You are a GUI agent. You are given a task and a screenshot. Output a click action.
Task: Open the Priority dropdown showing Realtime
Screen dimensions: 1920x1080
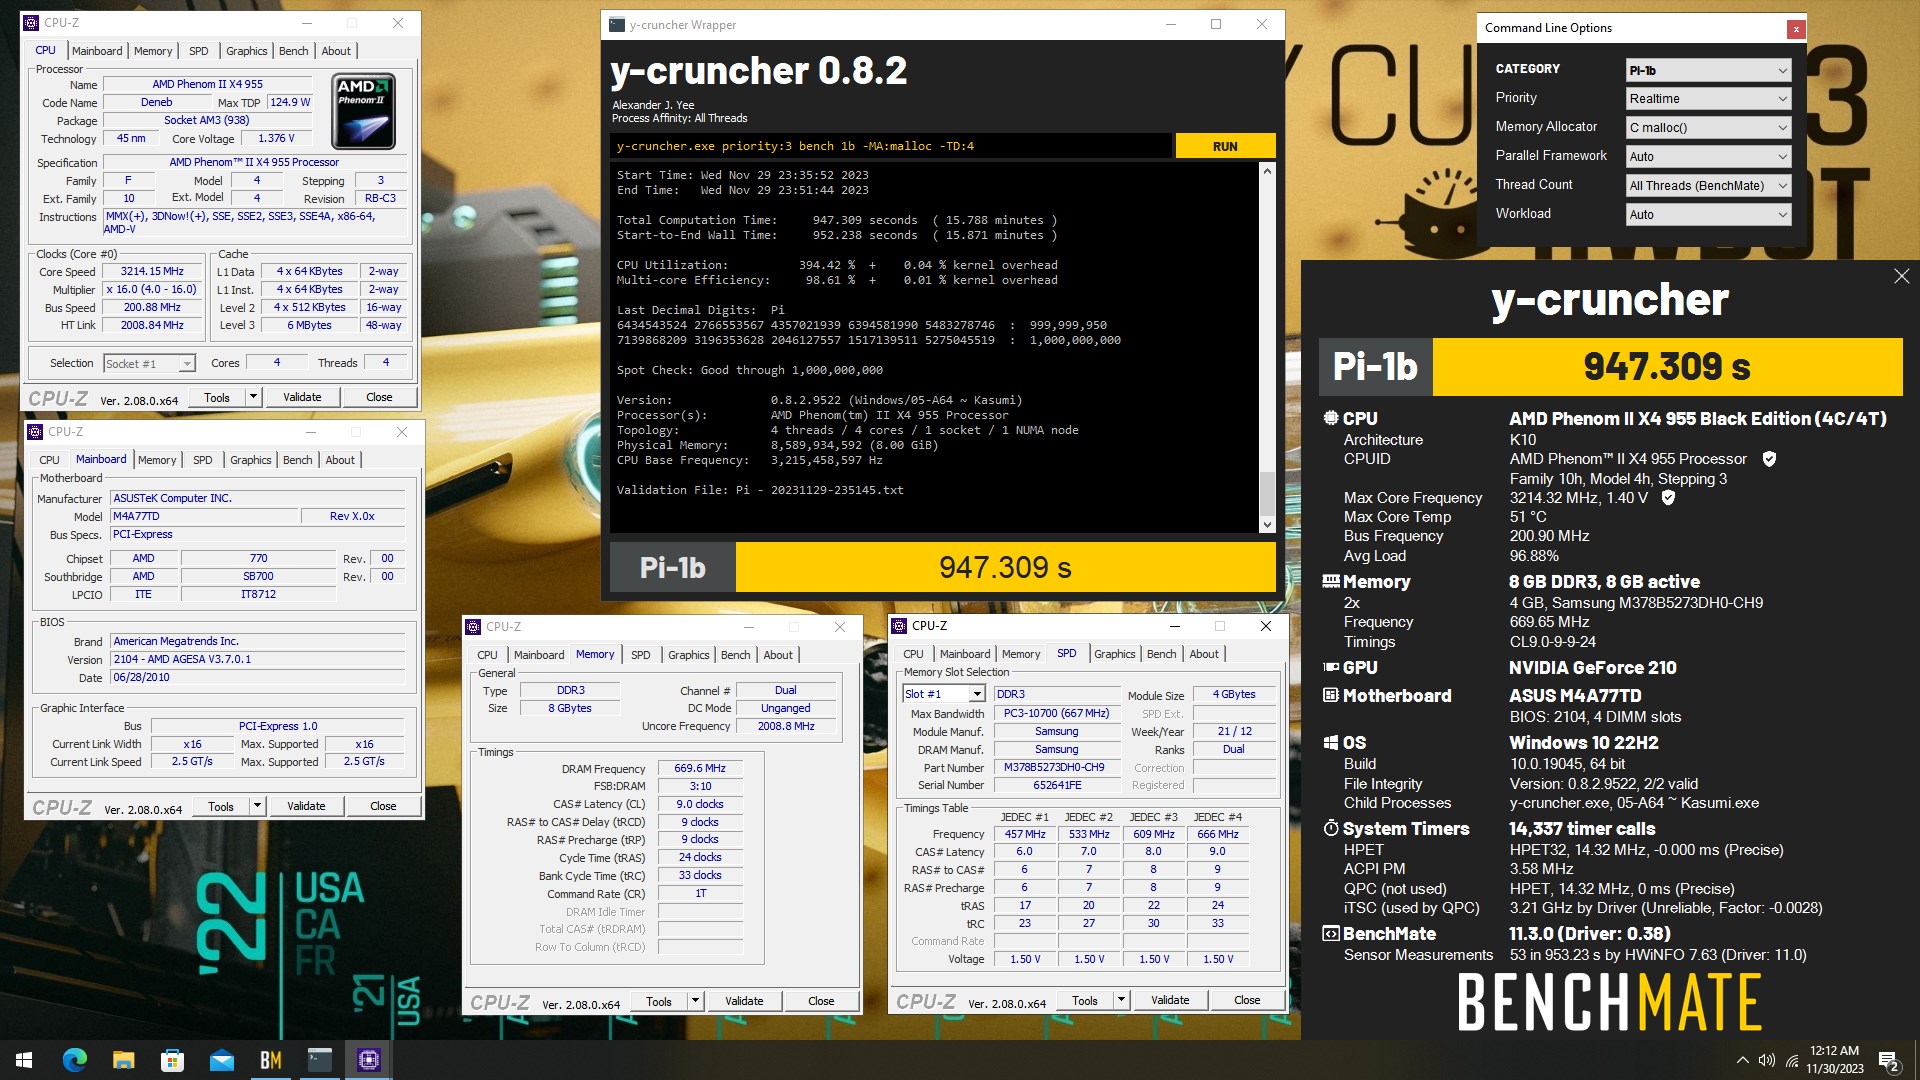coord(1708,99)
